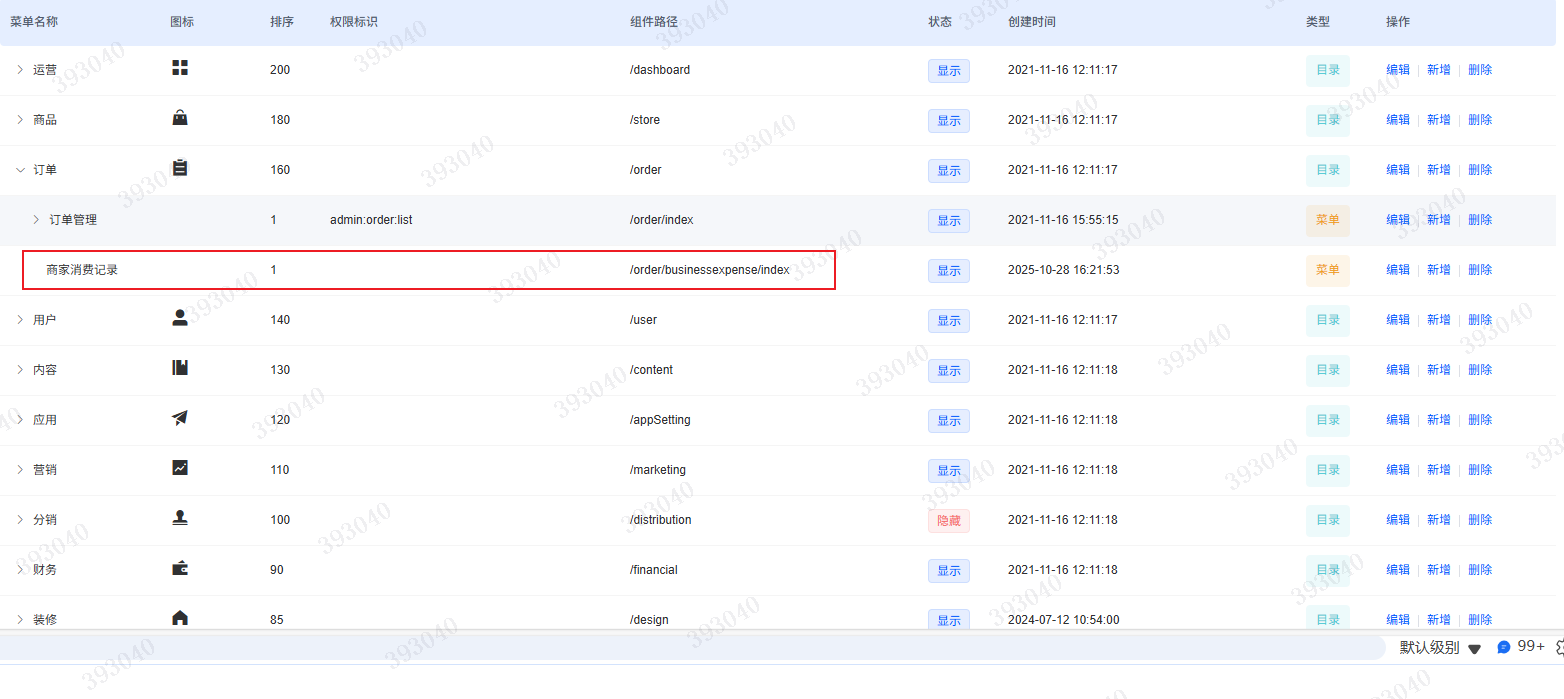Click the 创建时间 column header
The height and width of the screenshot is (699, 1564).
click(x=1031, y=22)
